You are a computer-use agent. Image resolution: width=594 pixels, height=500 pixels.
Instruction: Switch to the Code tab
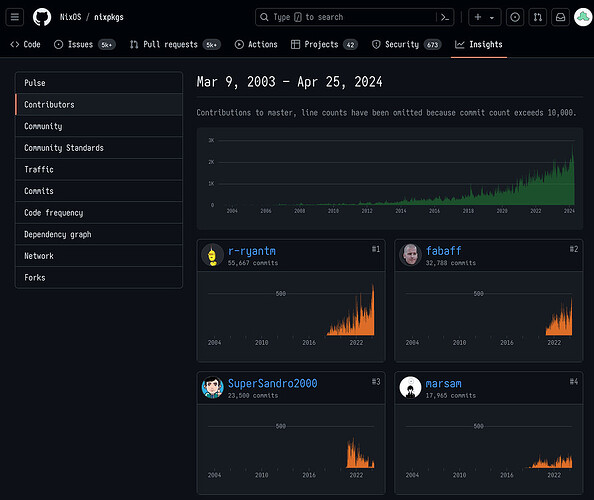click(25, 44)
